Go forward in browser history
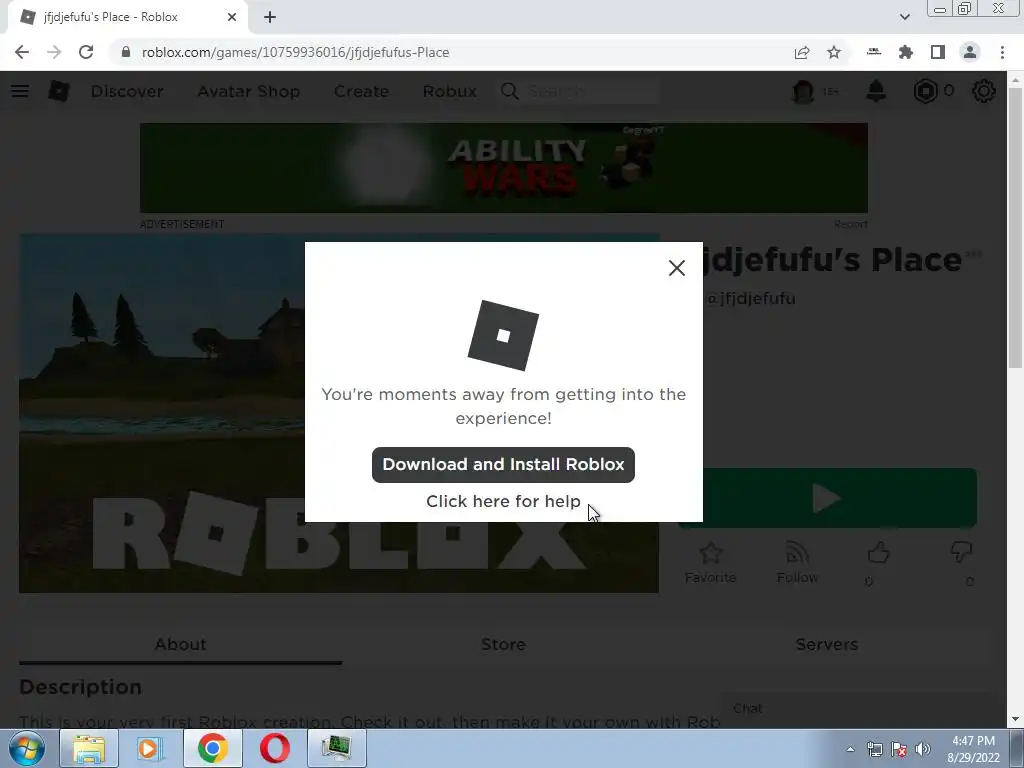 click(x=54, y=52)
